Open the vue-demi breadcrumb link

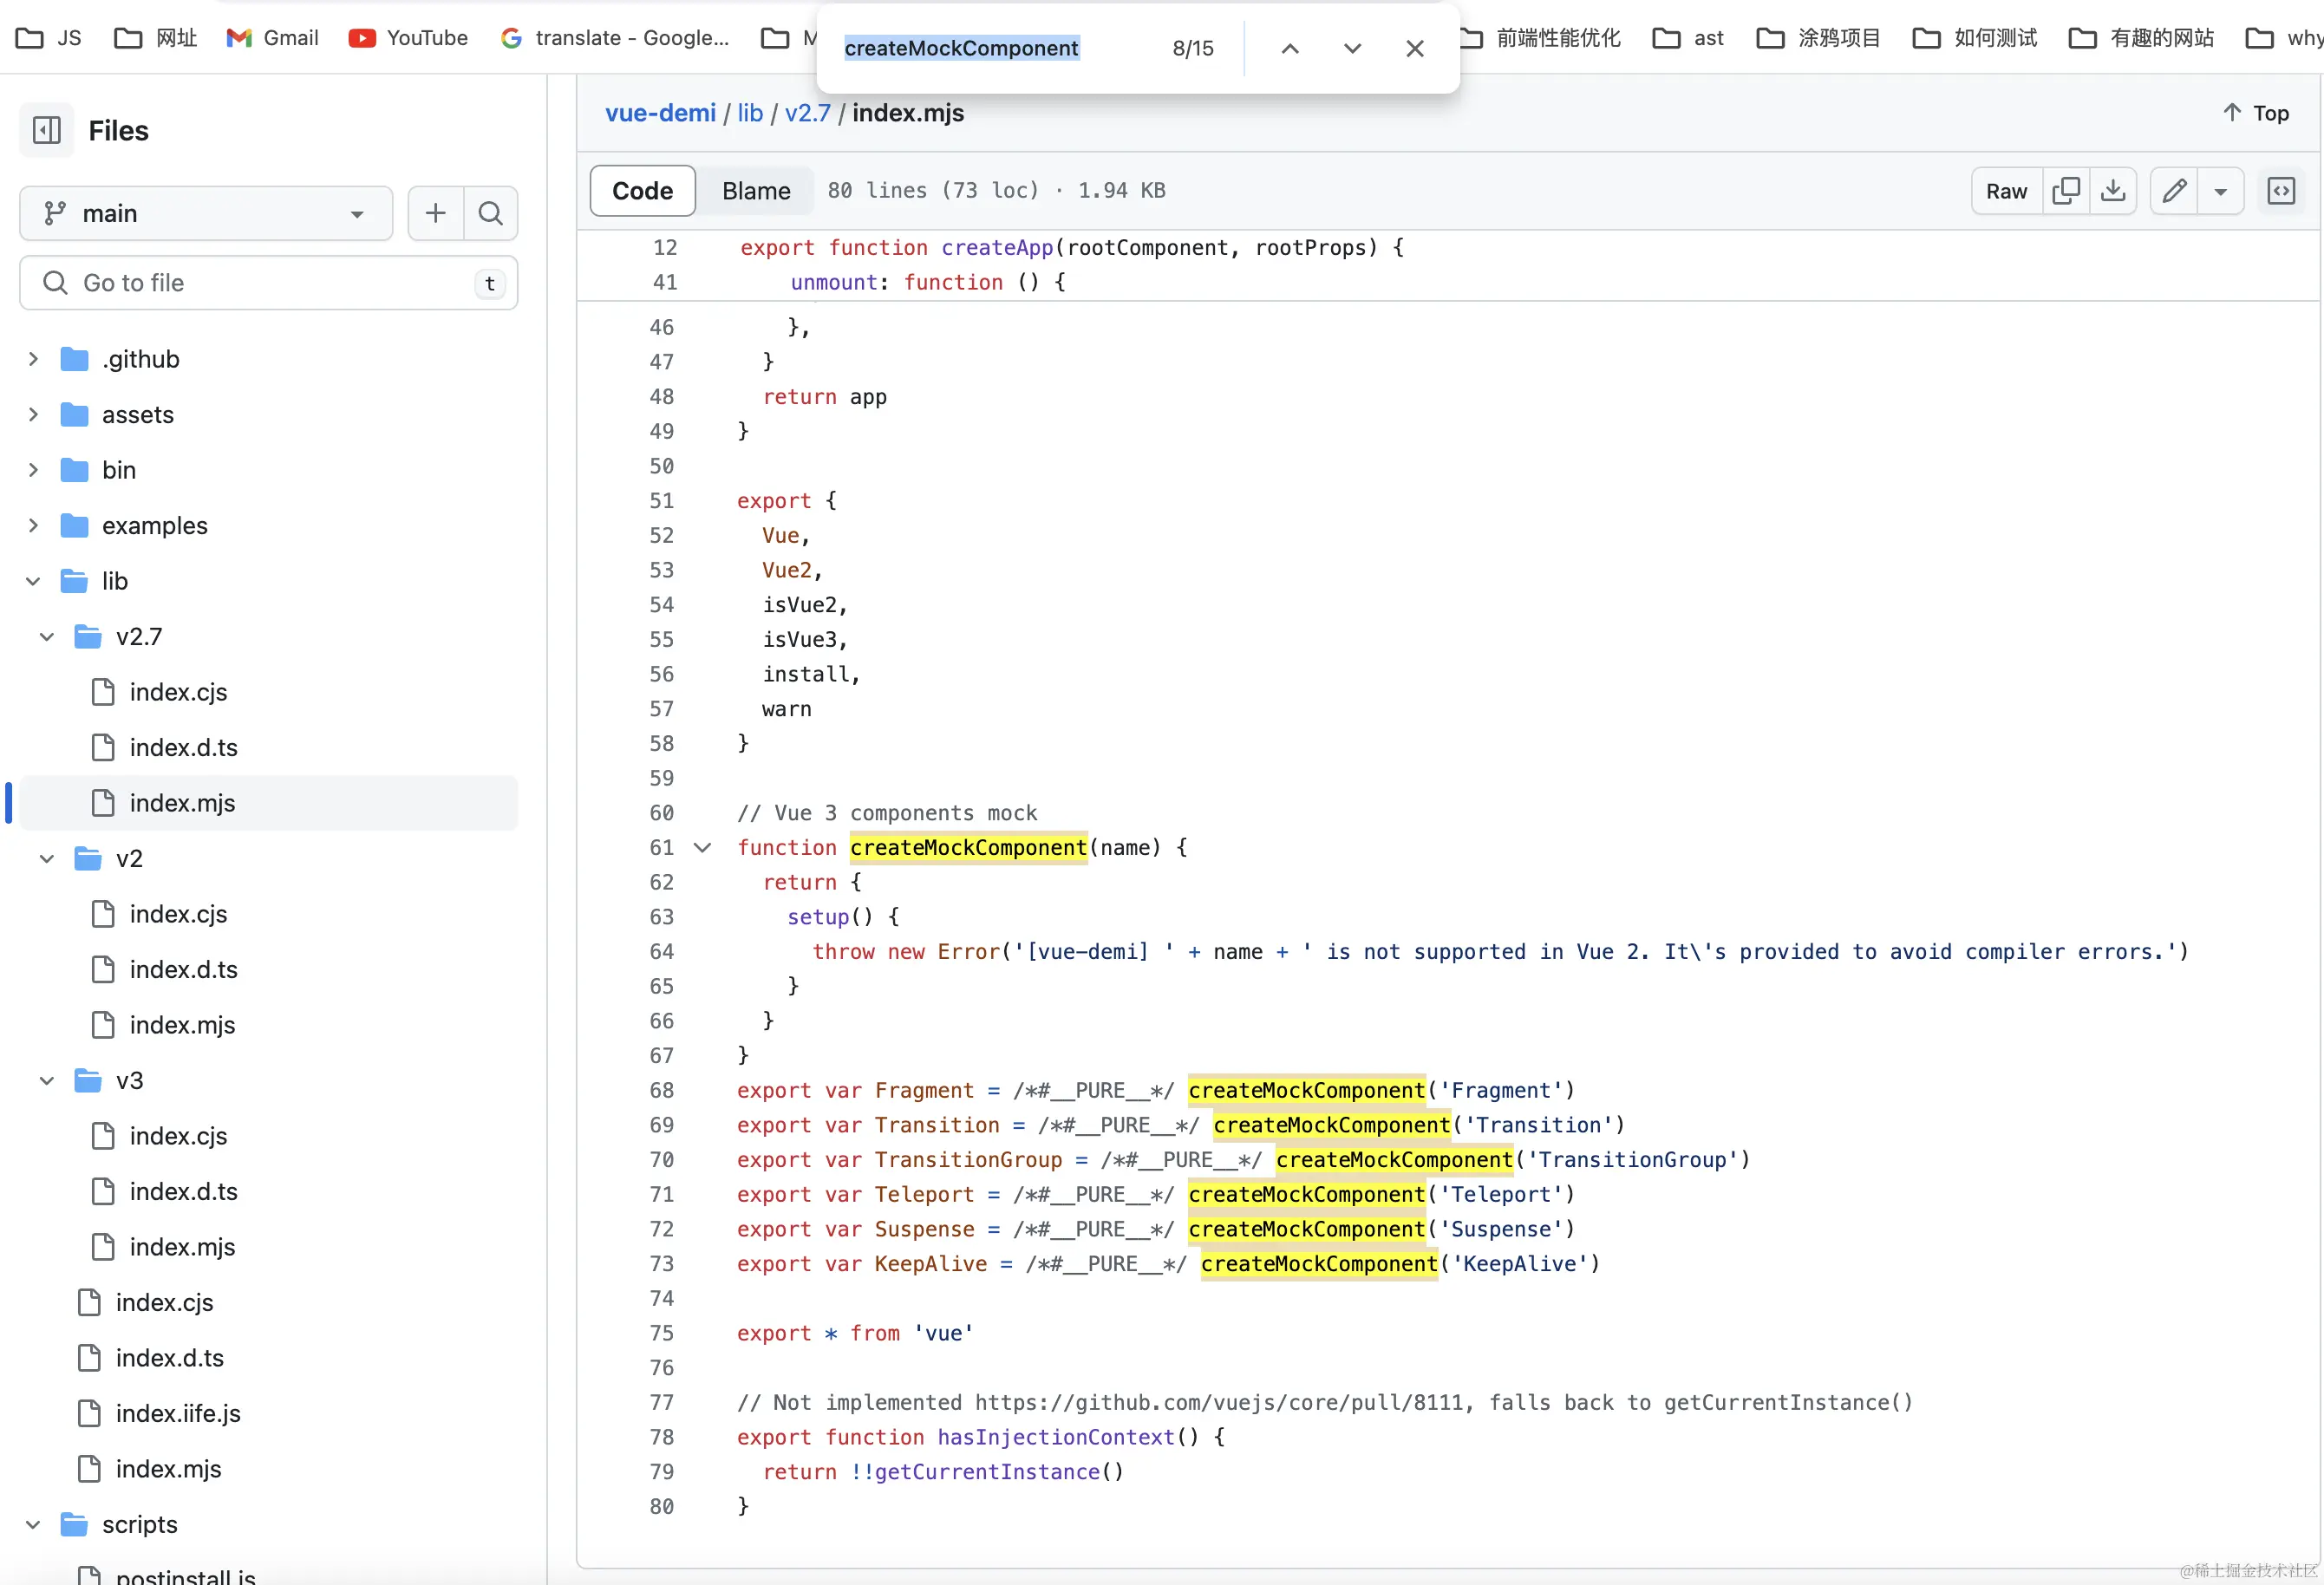click(660, 113)
